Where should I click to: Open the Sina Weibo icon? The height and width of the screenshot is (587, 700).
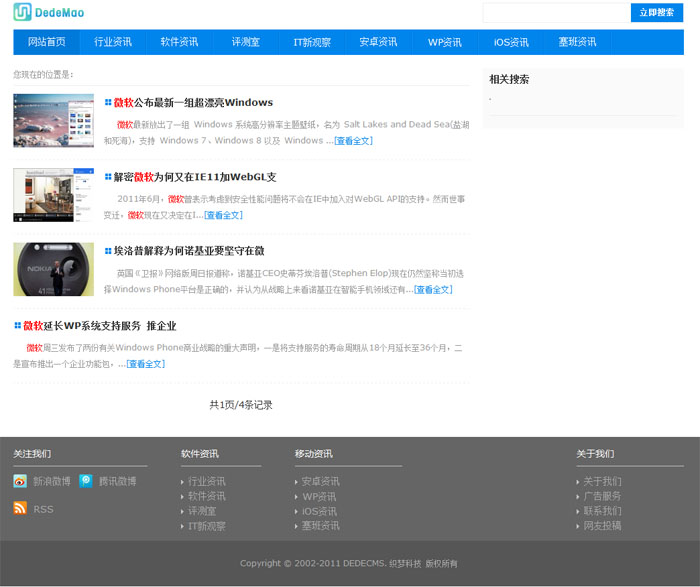20,481
